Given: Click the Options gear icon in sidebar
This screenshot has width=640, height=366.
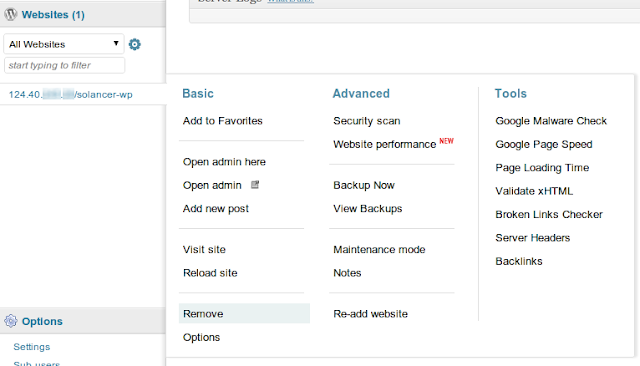Looking at the screenshot, I should pyautogui.click(x=11, y=321).
